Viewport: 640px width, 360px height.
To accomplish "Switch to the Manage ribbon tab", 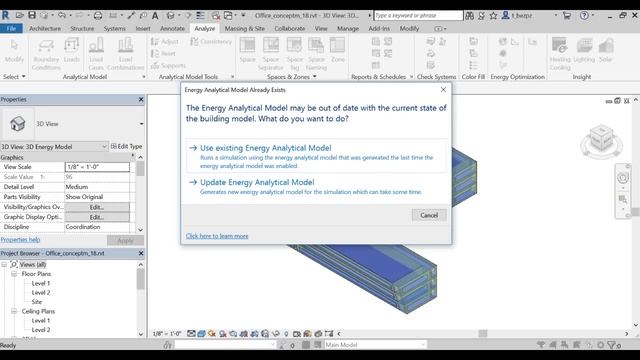I will click(348, 29).
